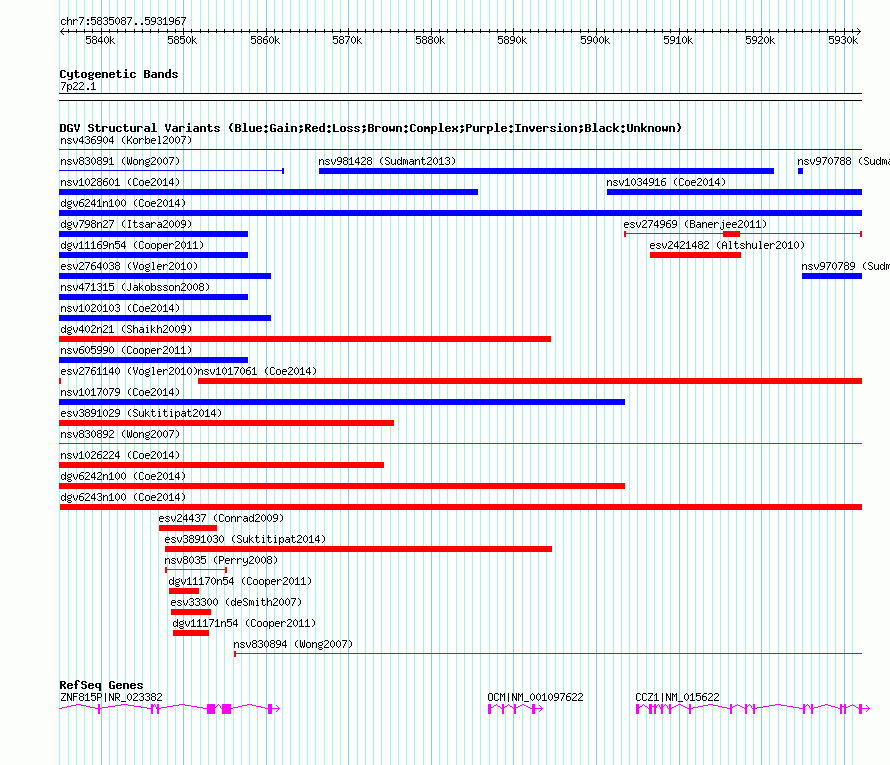Image resolution: width=890 pixels, height=765 pixels.
Task: Click the OCM gene exon glyph
Action: [x=515, y=709]
